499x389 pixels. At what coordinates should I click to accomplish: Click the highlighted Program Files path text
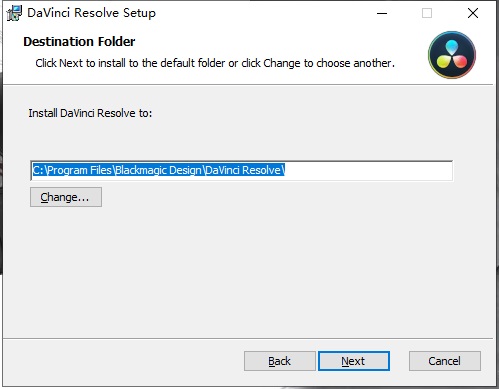click(159, 170)
